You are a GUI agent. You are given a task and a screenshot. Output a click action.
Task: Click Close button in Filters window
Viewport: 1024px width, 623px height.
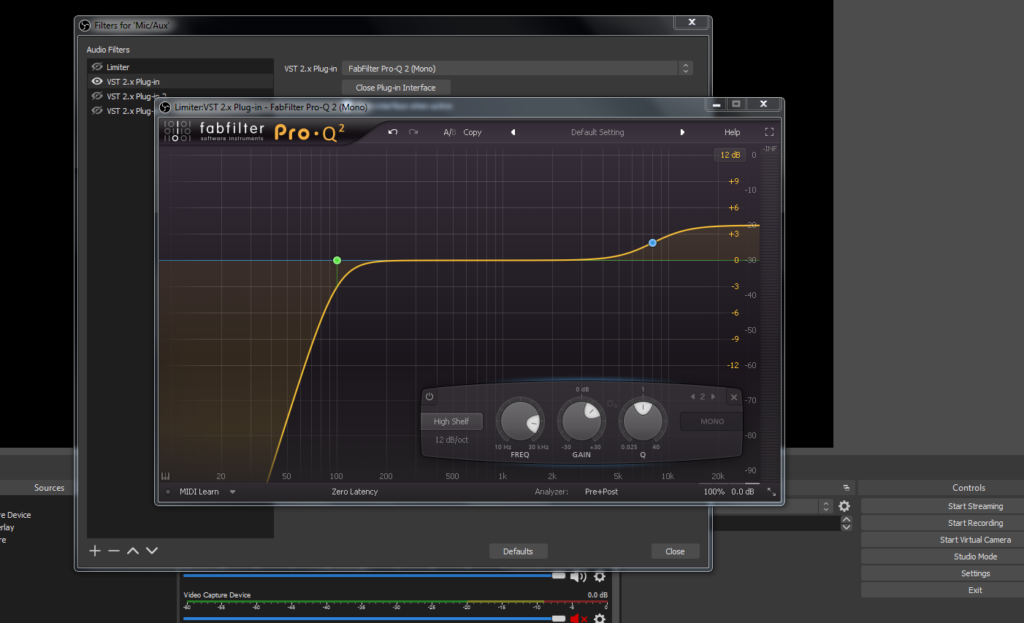(x=675, y=551)
